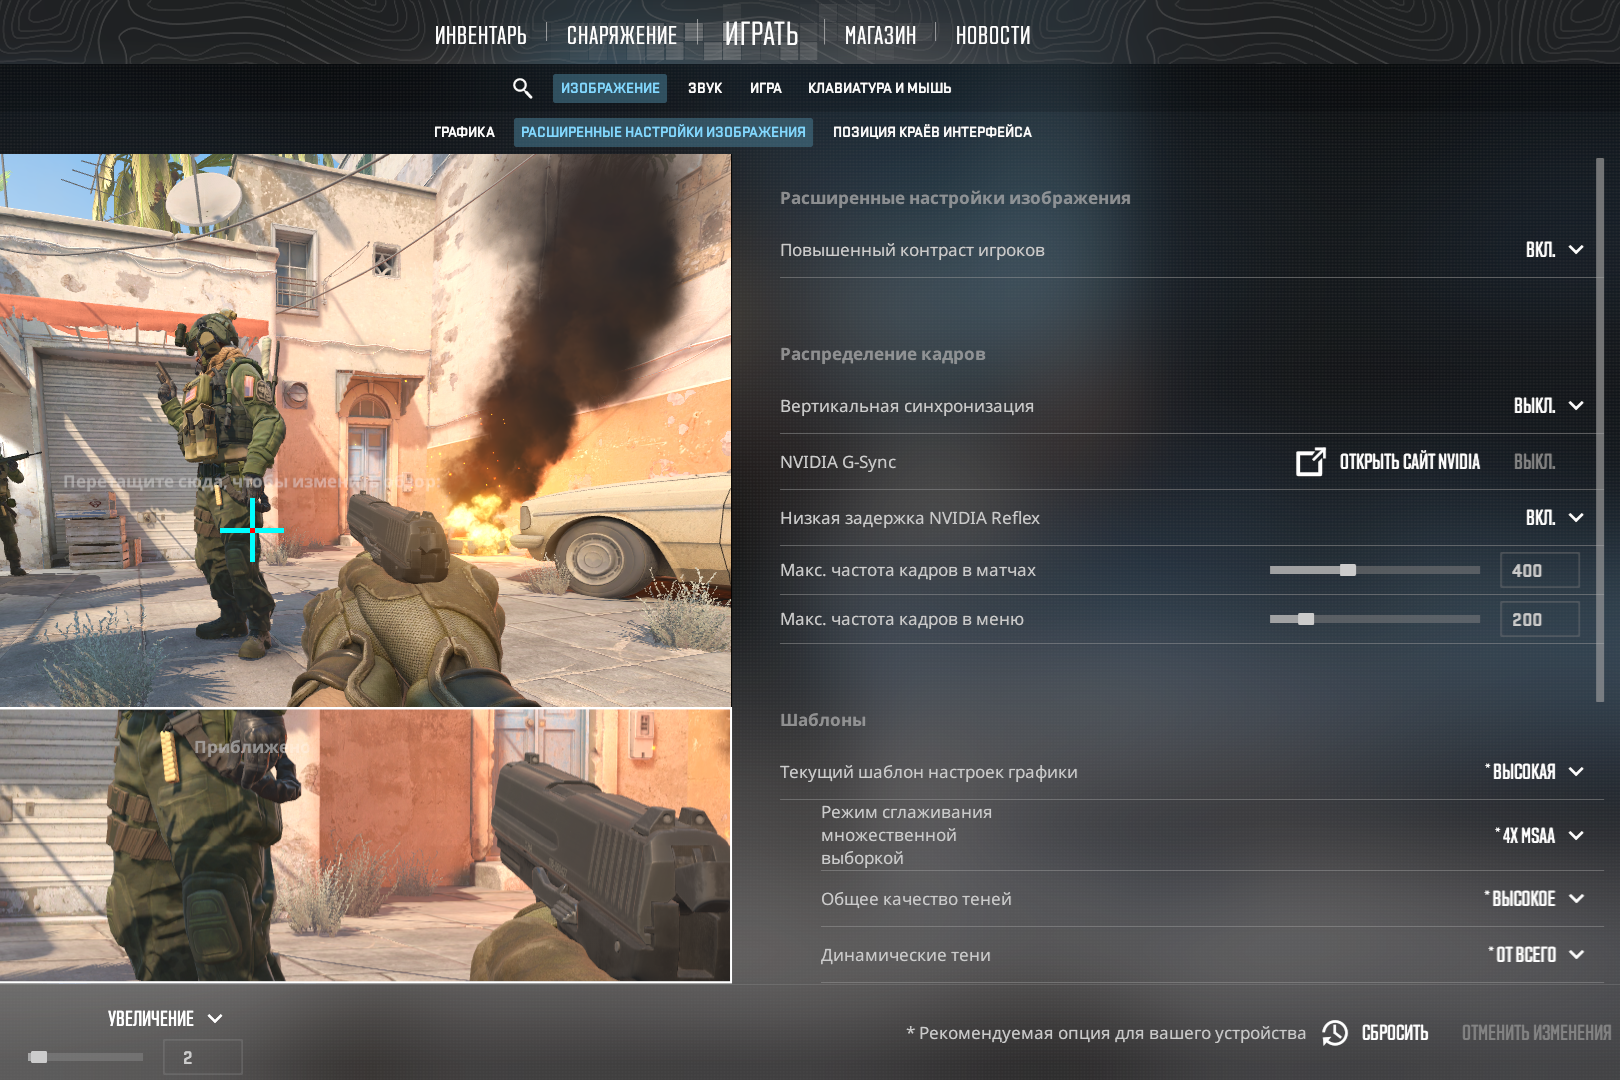Open the Общее качество теней dropdown
Viewport: 1620px width, 1080px height.
[x=1534, y=899]
